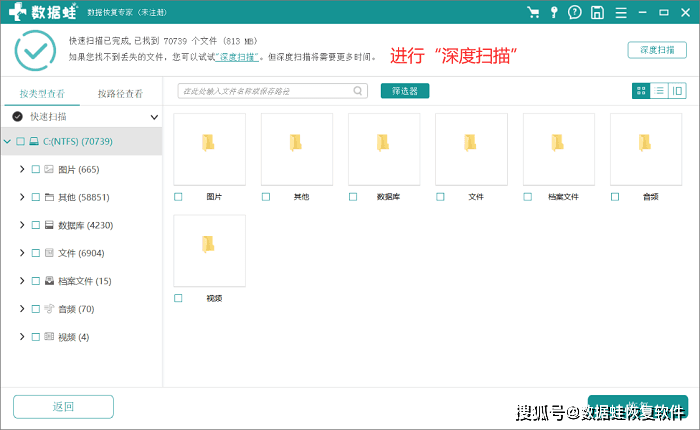
Task: Check the 其他 (58851) tree checkbox
Action: [x=36, y=197]
